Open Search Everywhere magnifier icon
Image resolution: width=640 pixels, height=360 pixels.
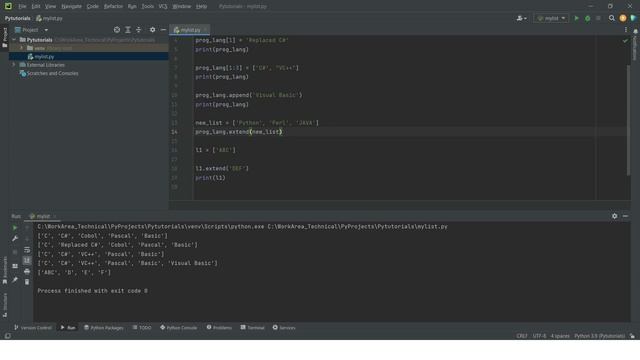[611, 18]
